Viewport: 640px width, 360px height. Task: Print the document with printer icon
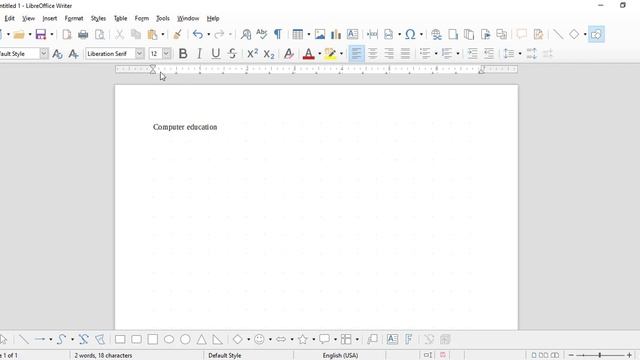pyautogui.click(x=83, y=34)
